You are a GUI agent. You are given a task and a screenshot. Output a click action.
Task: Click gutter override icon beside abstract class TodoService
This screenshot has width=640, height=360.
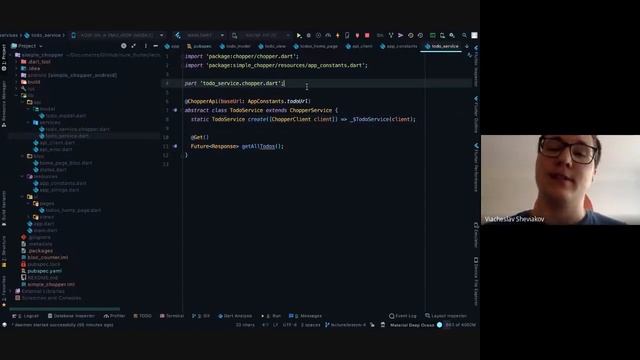(x=175, y=110)
